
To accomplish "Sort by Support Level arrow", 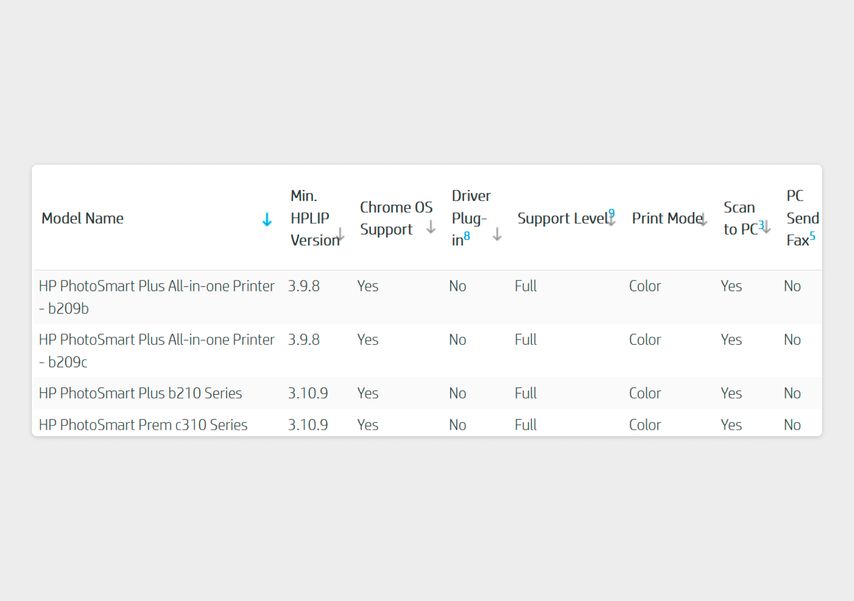I will [x=611, y=220].
